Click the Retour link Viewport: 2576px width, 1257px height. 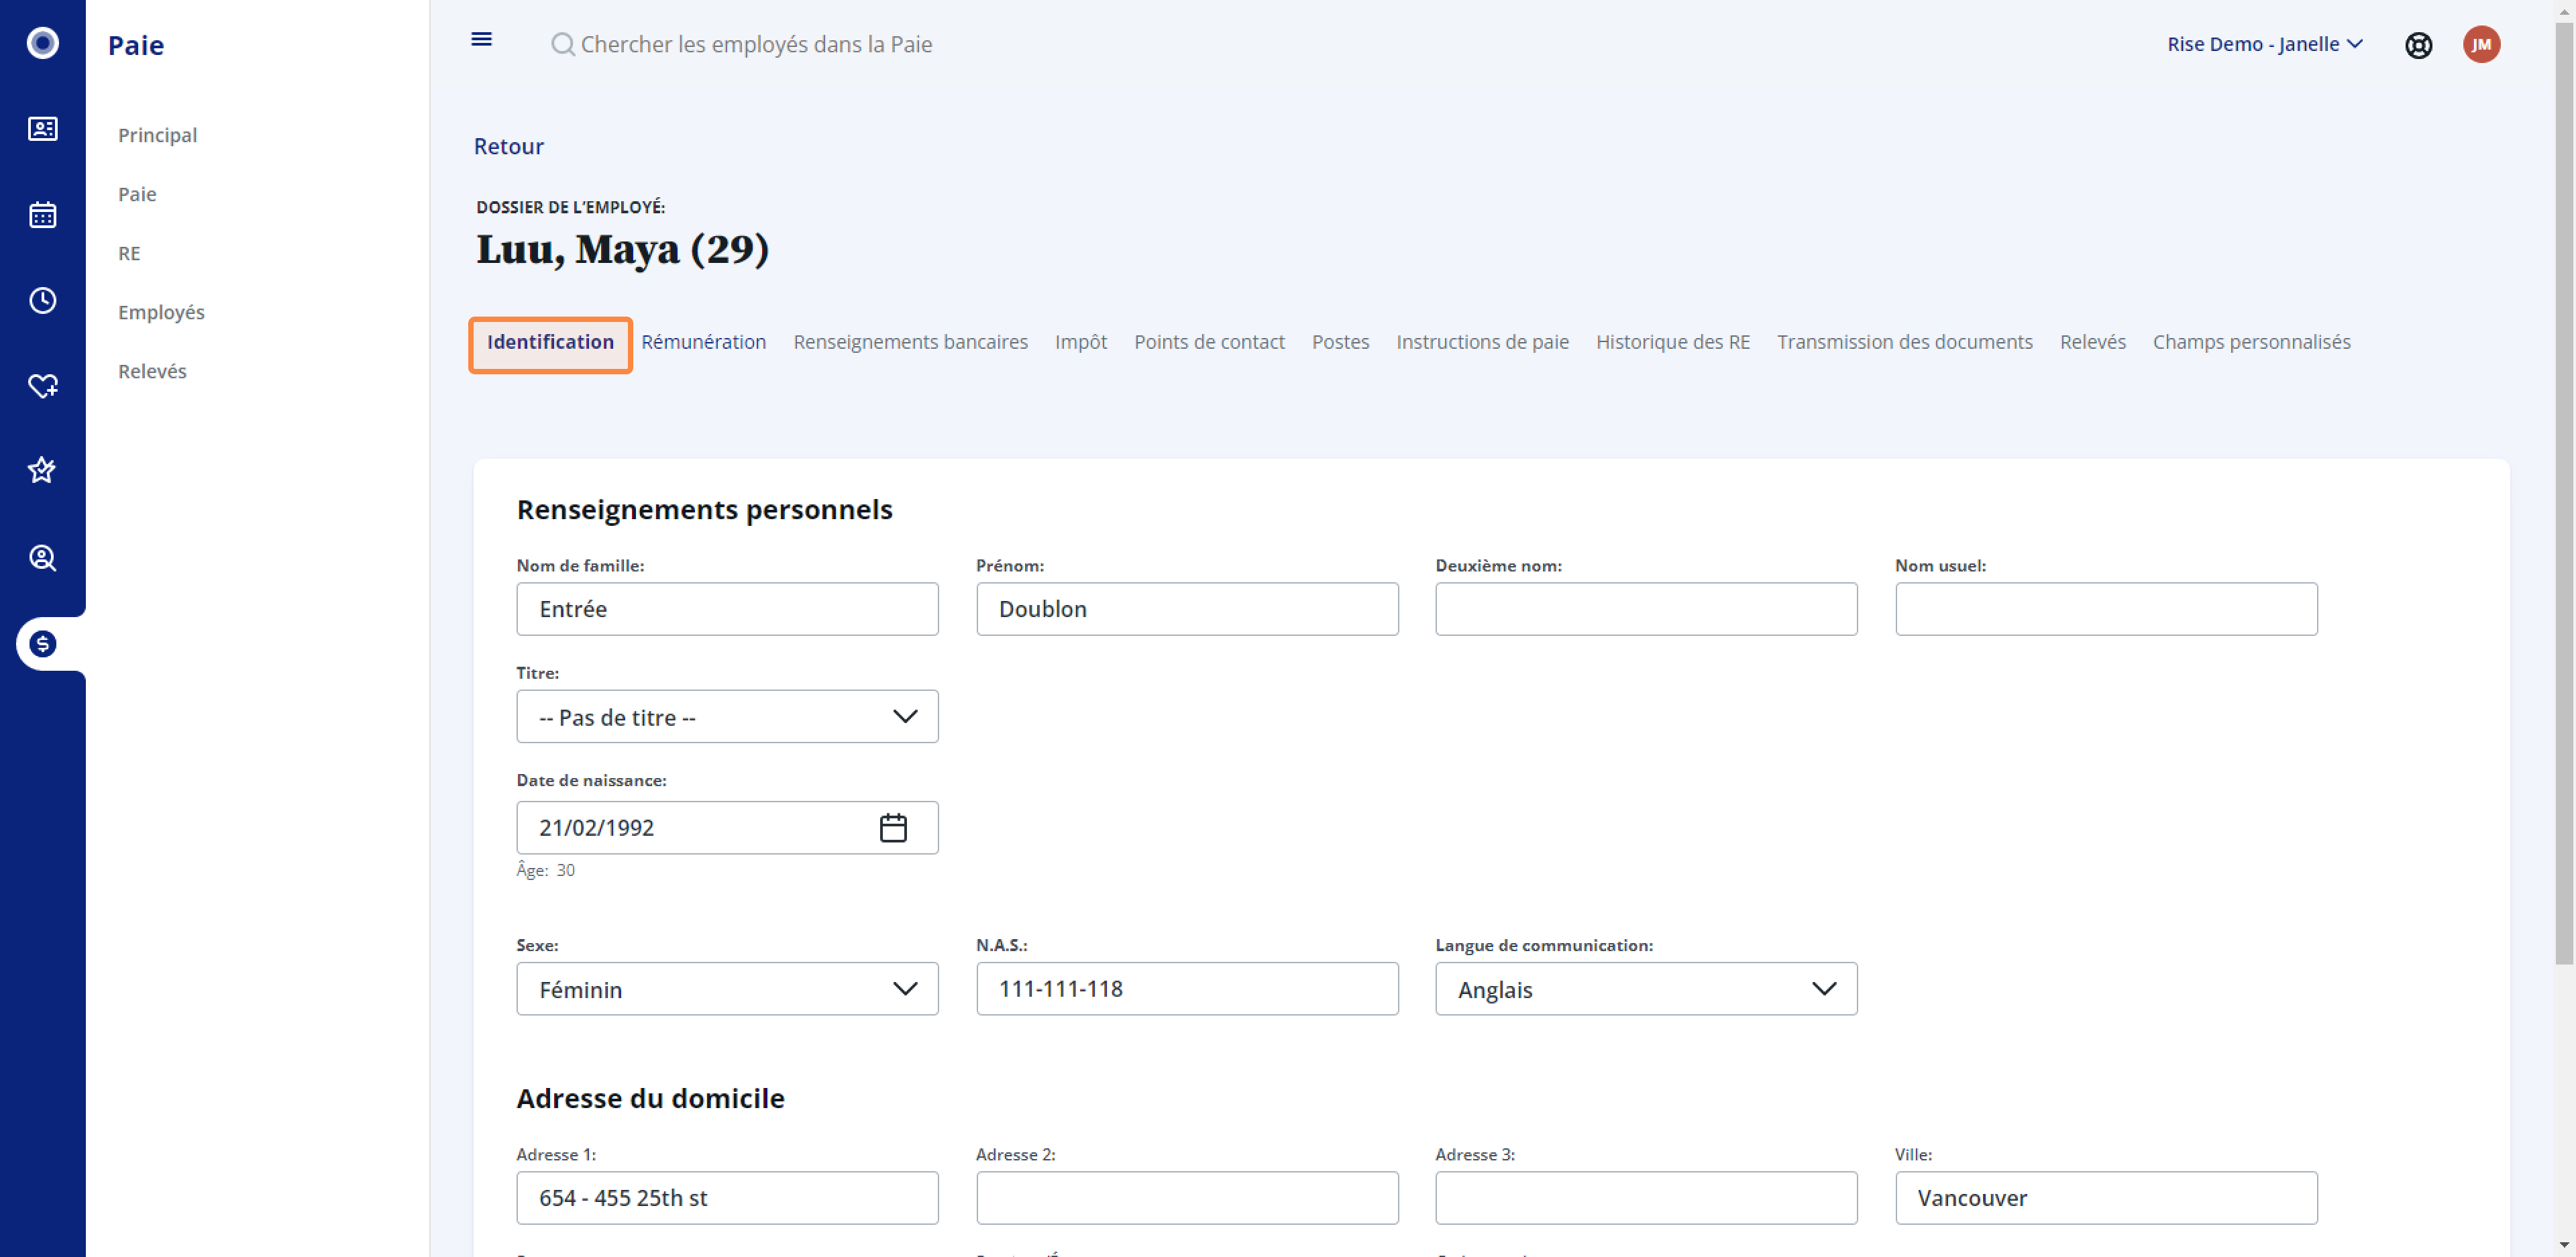point(508,146)
